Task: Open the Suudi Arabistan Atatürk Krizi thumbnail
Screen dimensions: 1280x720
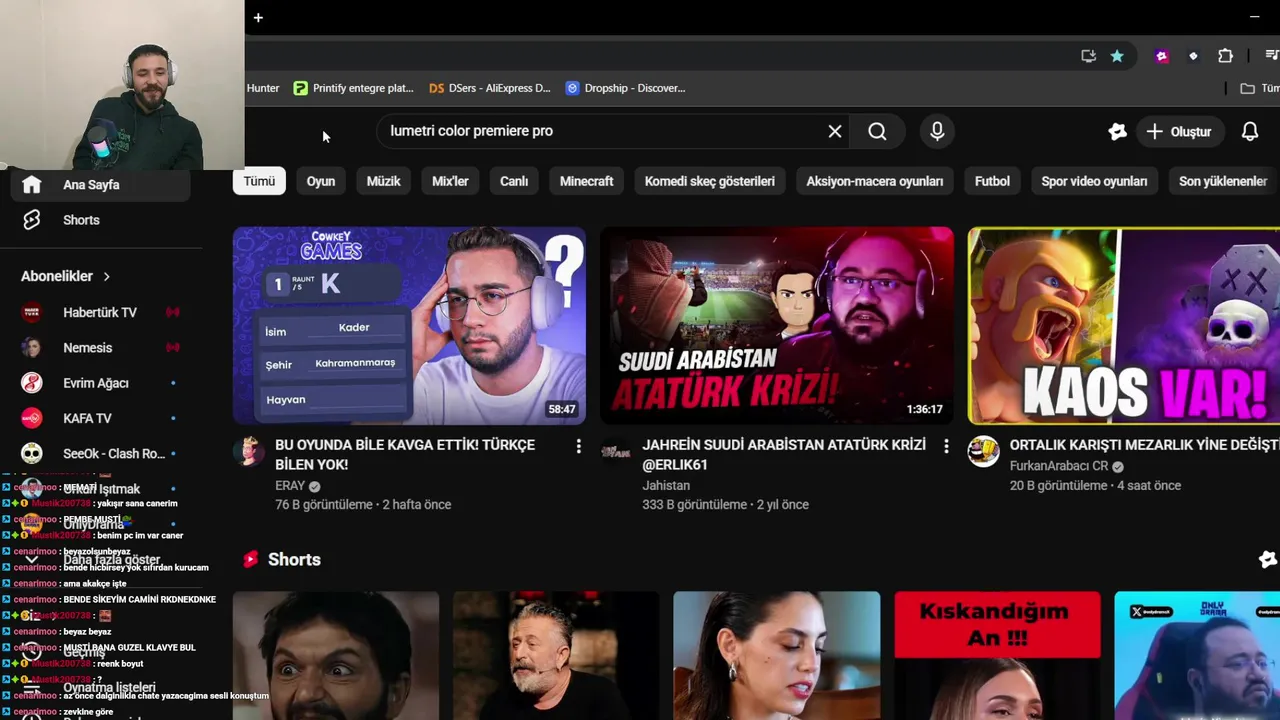Action: [777, 325]
